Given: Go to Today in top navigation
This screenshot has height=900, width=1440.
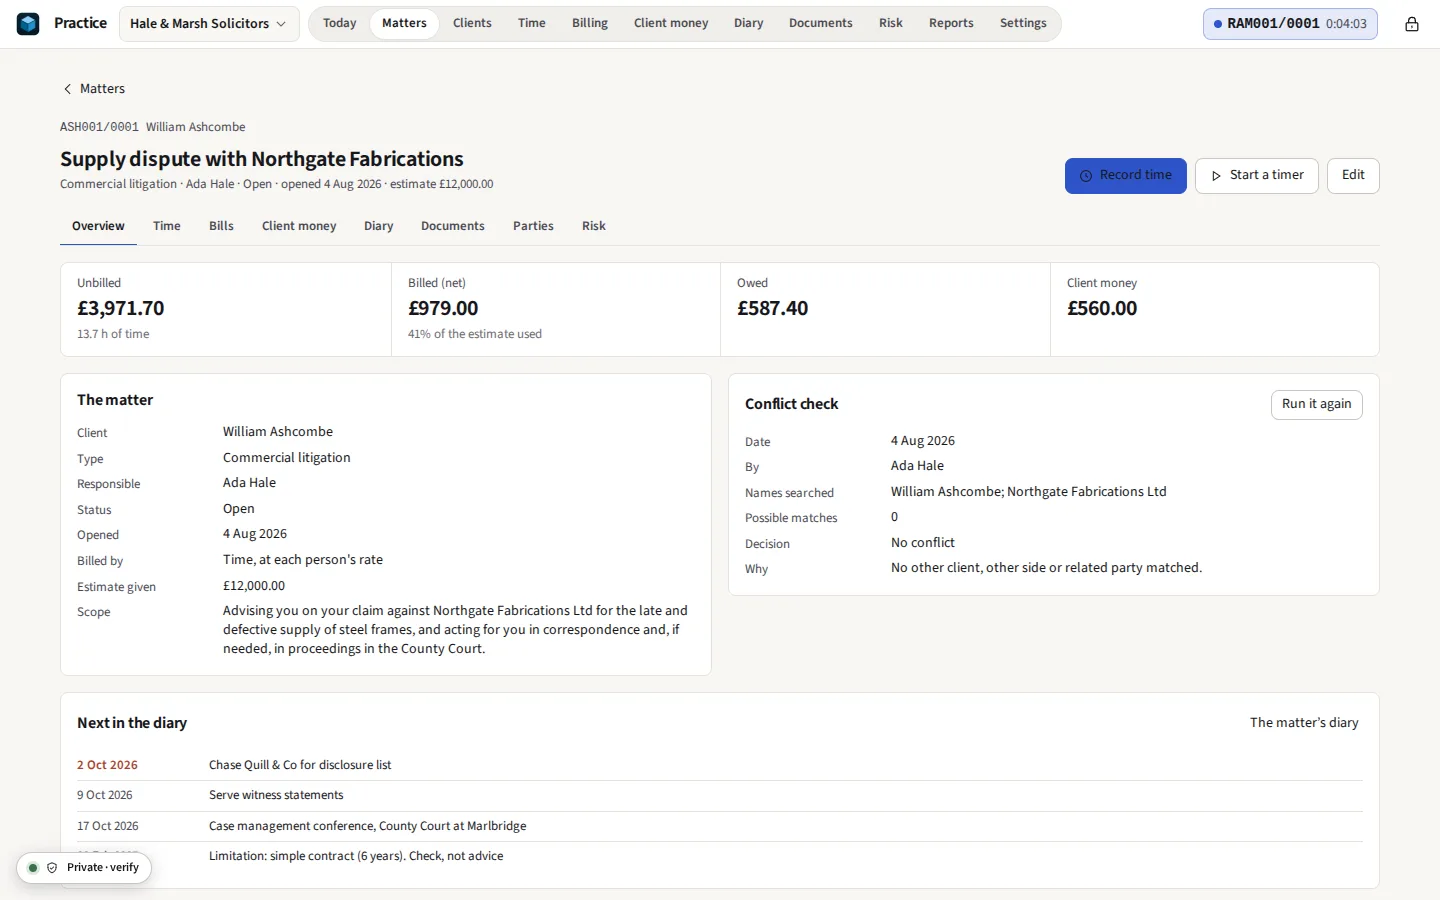Looking at the screenshot, I should (339, 23).
